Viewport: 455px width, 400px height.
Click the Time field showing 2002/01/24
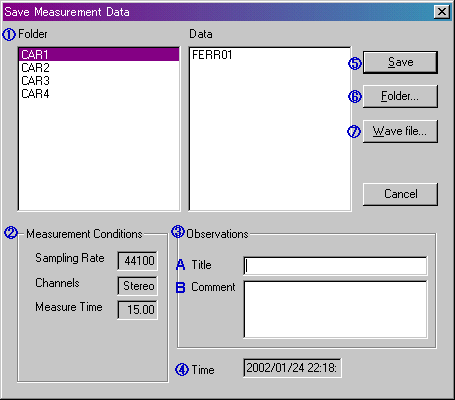pos(292,368)
